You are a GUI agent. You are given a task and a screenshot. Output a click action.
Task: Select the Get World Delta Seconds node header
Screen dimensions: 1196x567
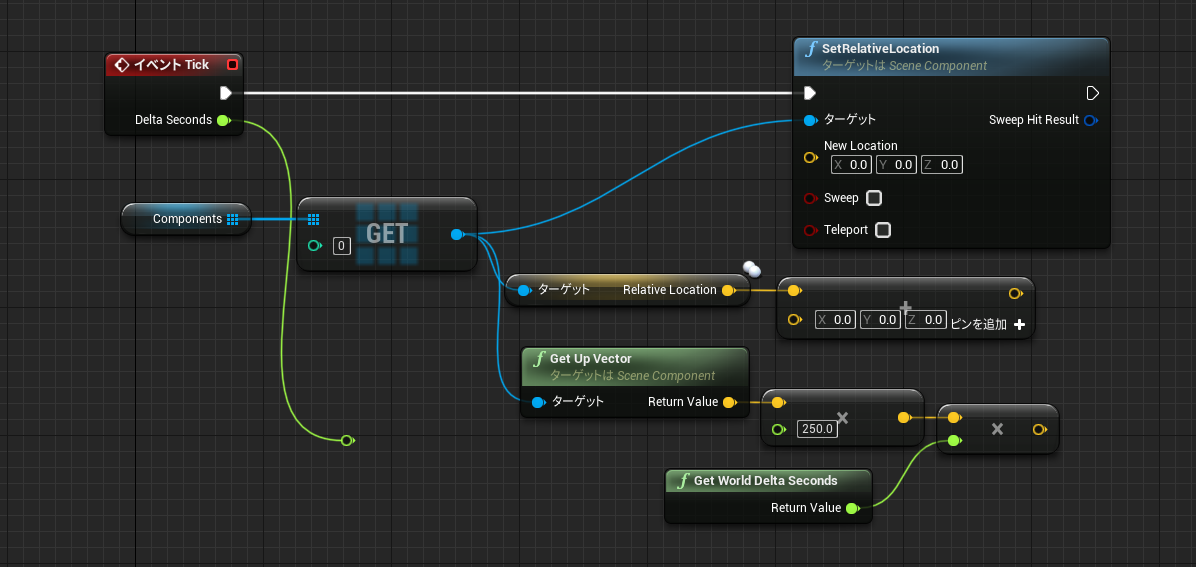[x=767, y=481]
